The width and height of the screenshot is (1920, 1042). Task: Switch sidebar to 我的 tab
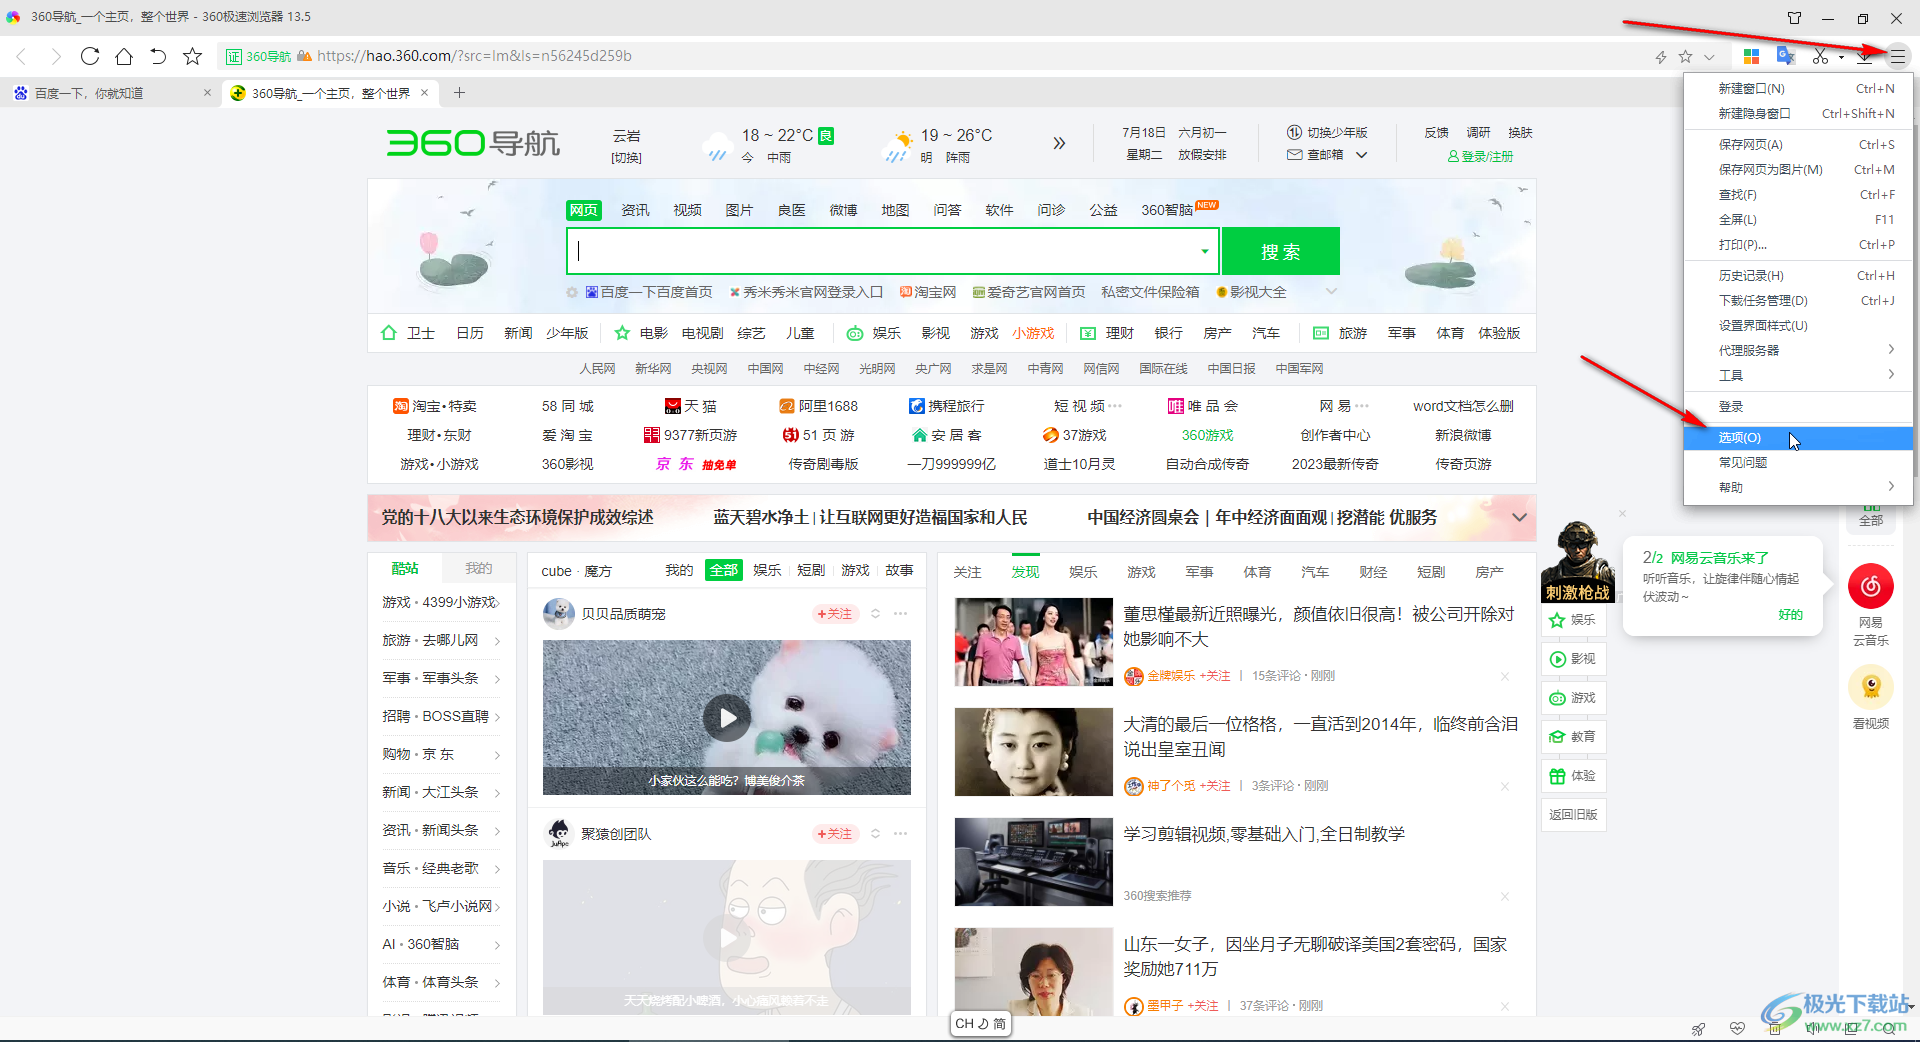pyautogui.click(x=479, y=568)
